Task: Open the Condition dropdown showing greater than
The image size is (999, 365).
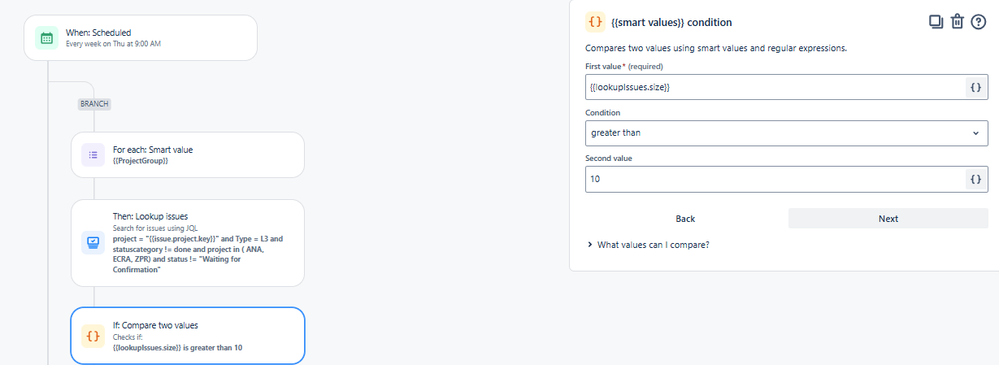Action: (x=786, y=133)
